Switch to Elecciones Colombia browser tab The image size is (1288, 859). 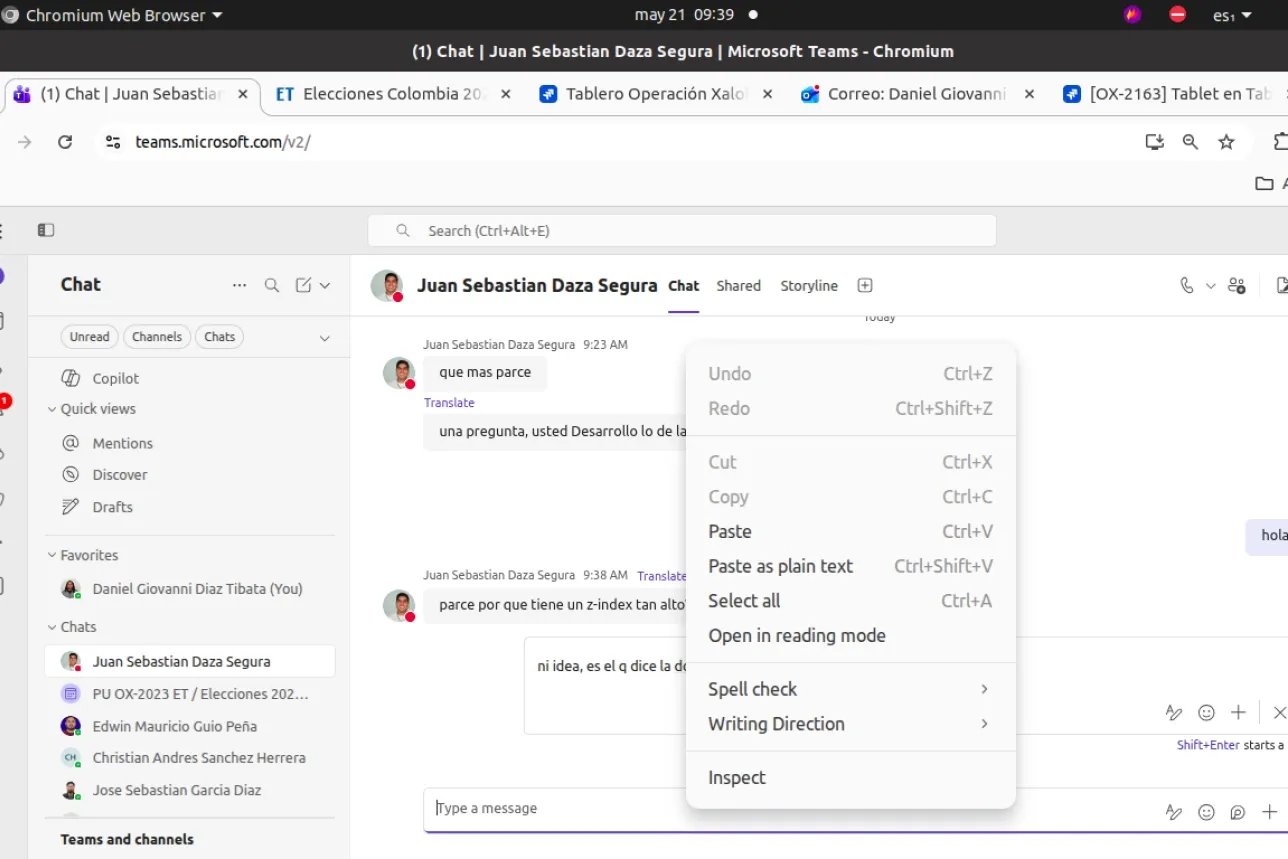click(x=391, y=94)
